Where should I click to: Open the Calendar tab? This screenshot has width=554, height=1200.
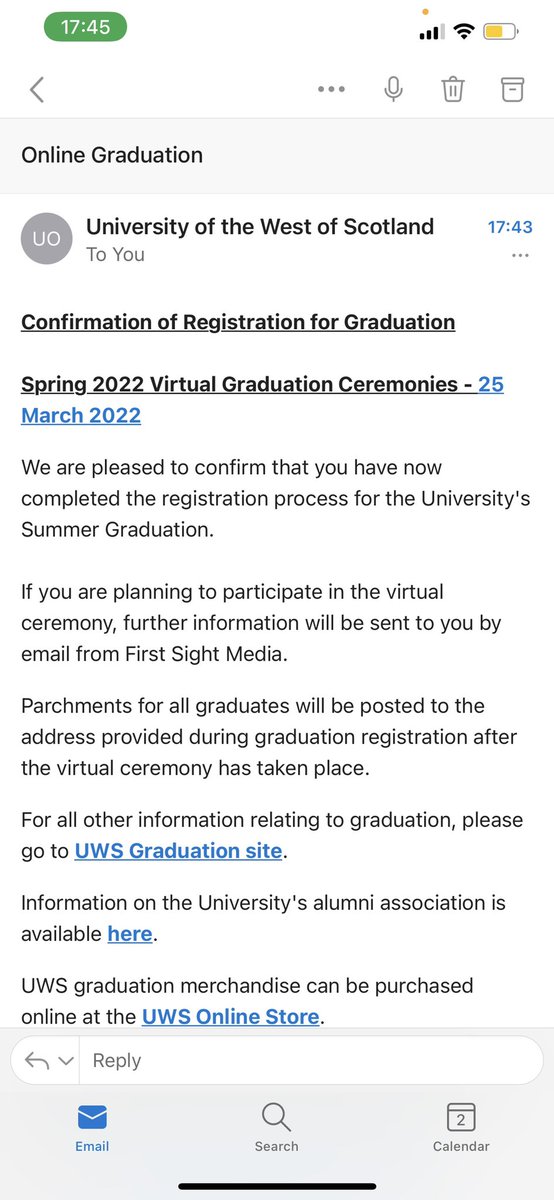click(461, 1128)
